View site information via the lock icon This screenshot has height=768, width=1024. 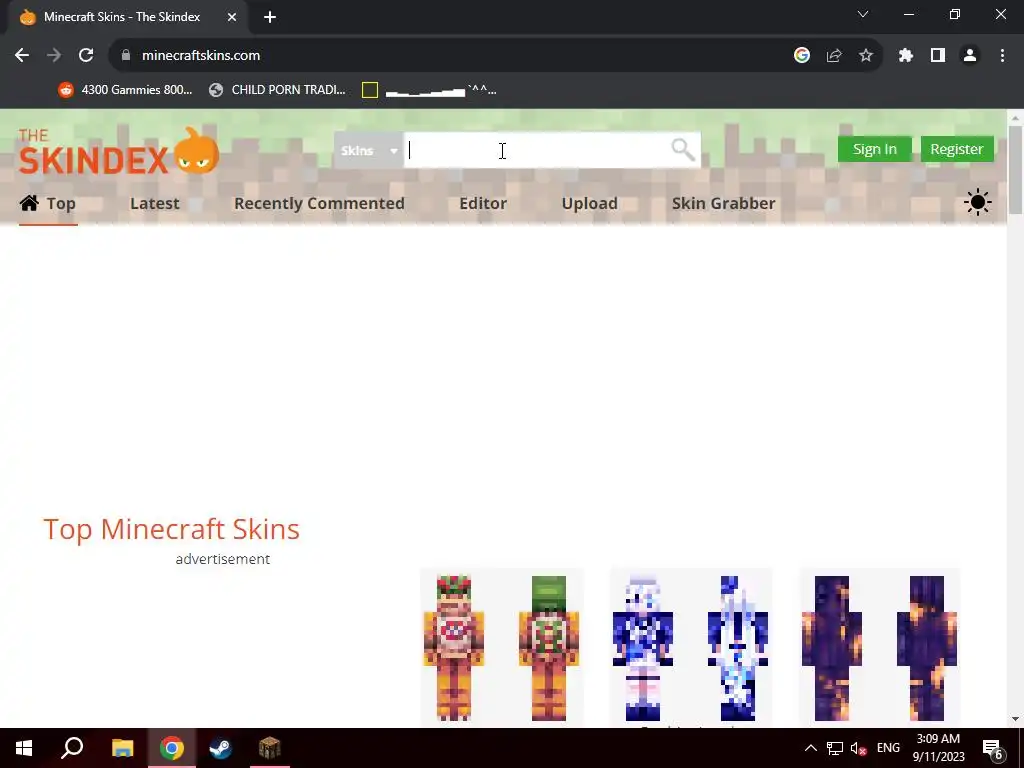click(x=126, y=56)
